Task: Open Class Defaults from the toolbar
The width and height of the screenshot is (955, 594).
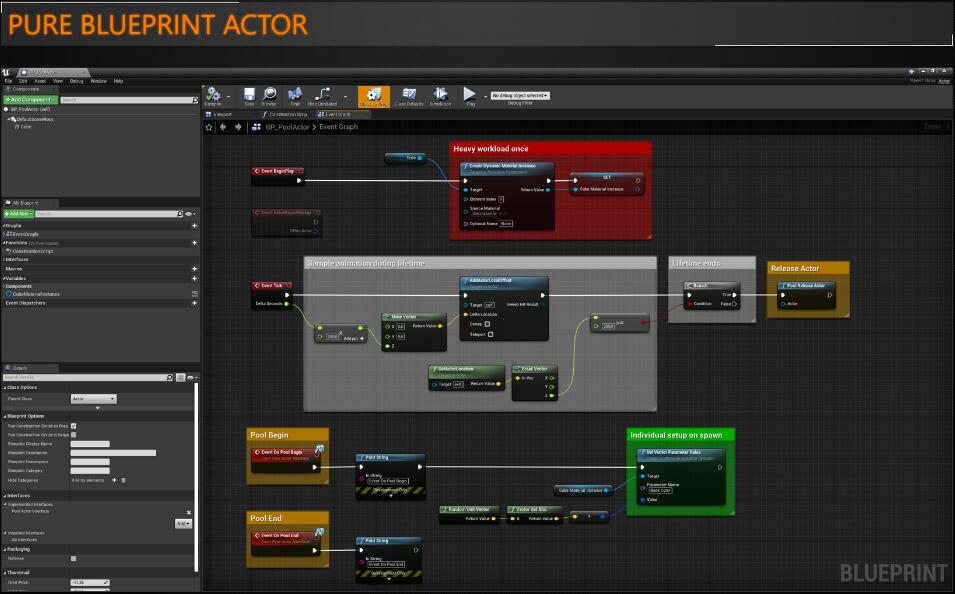Action: pyautogui.click(x=407, y=94)
